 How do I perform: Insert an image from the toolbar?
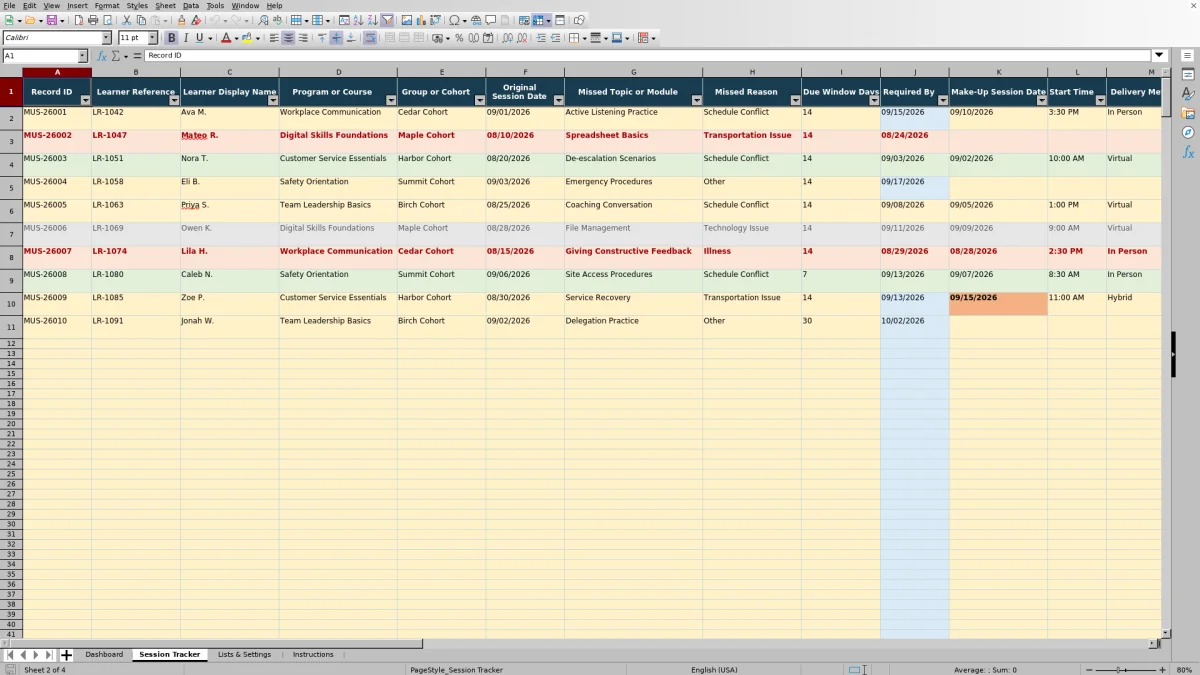[406, 20]
